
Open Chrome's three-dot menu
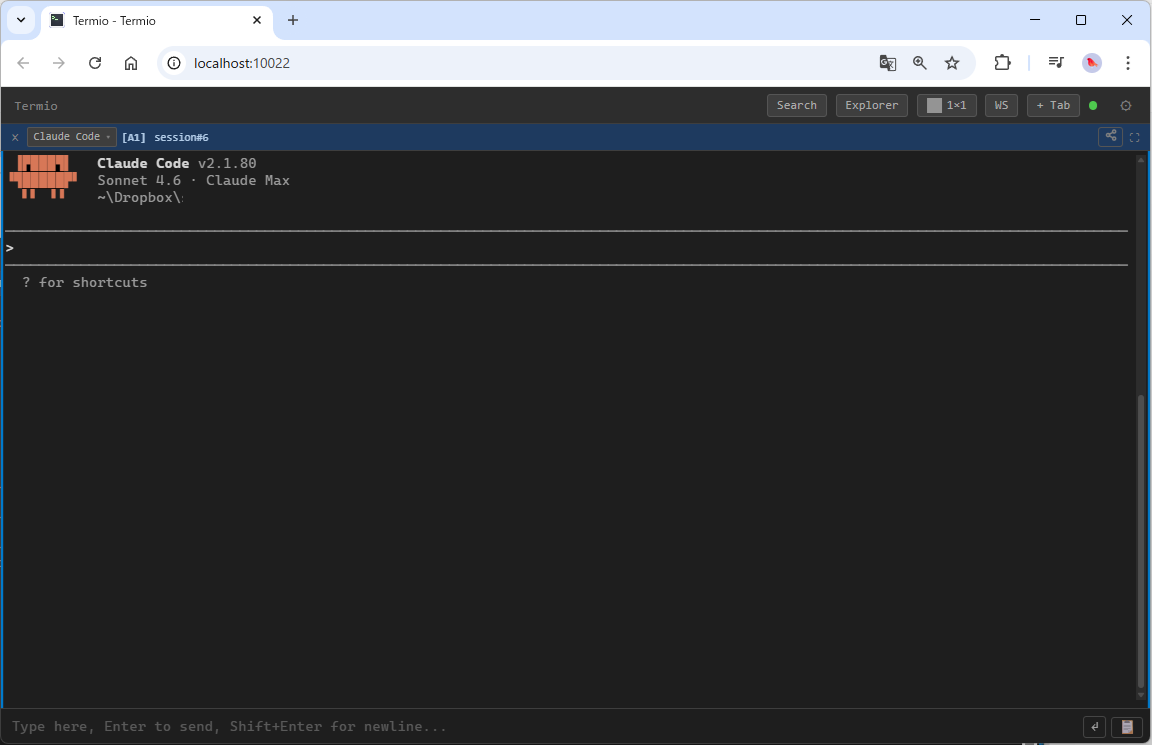[x=1128, y=62]
